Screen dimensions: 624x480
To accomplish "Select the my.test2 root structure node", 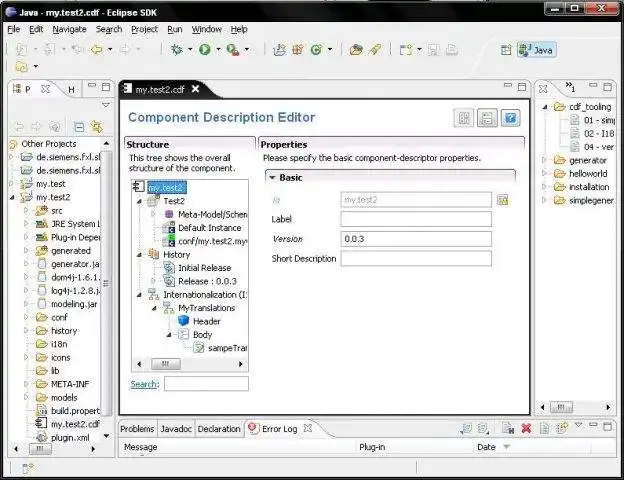I will pyautogui.click(x=166, y=187).
